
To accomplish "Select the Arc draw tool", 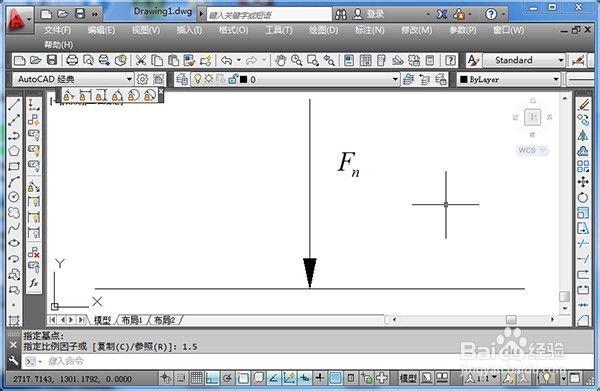I will pos(14,182).
